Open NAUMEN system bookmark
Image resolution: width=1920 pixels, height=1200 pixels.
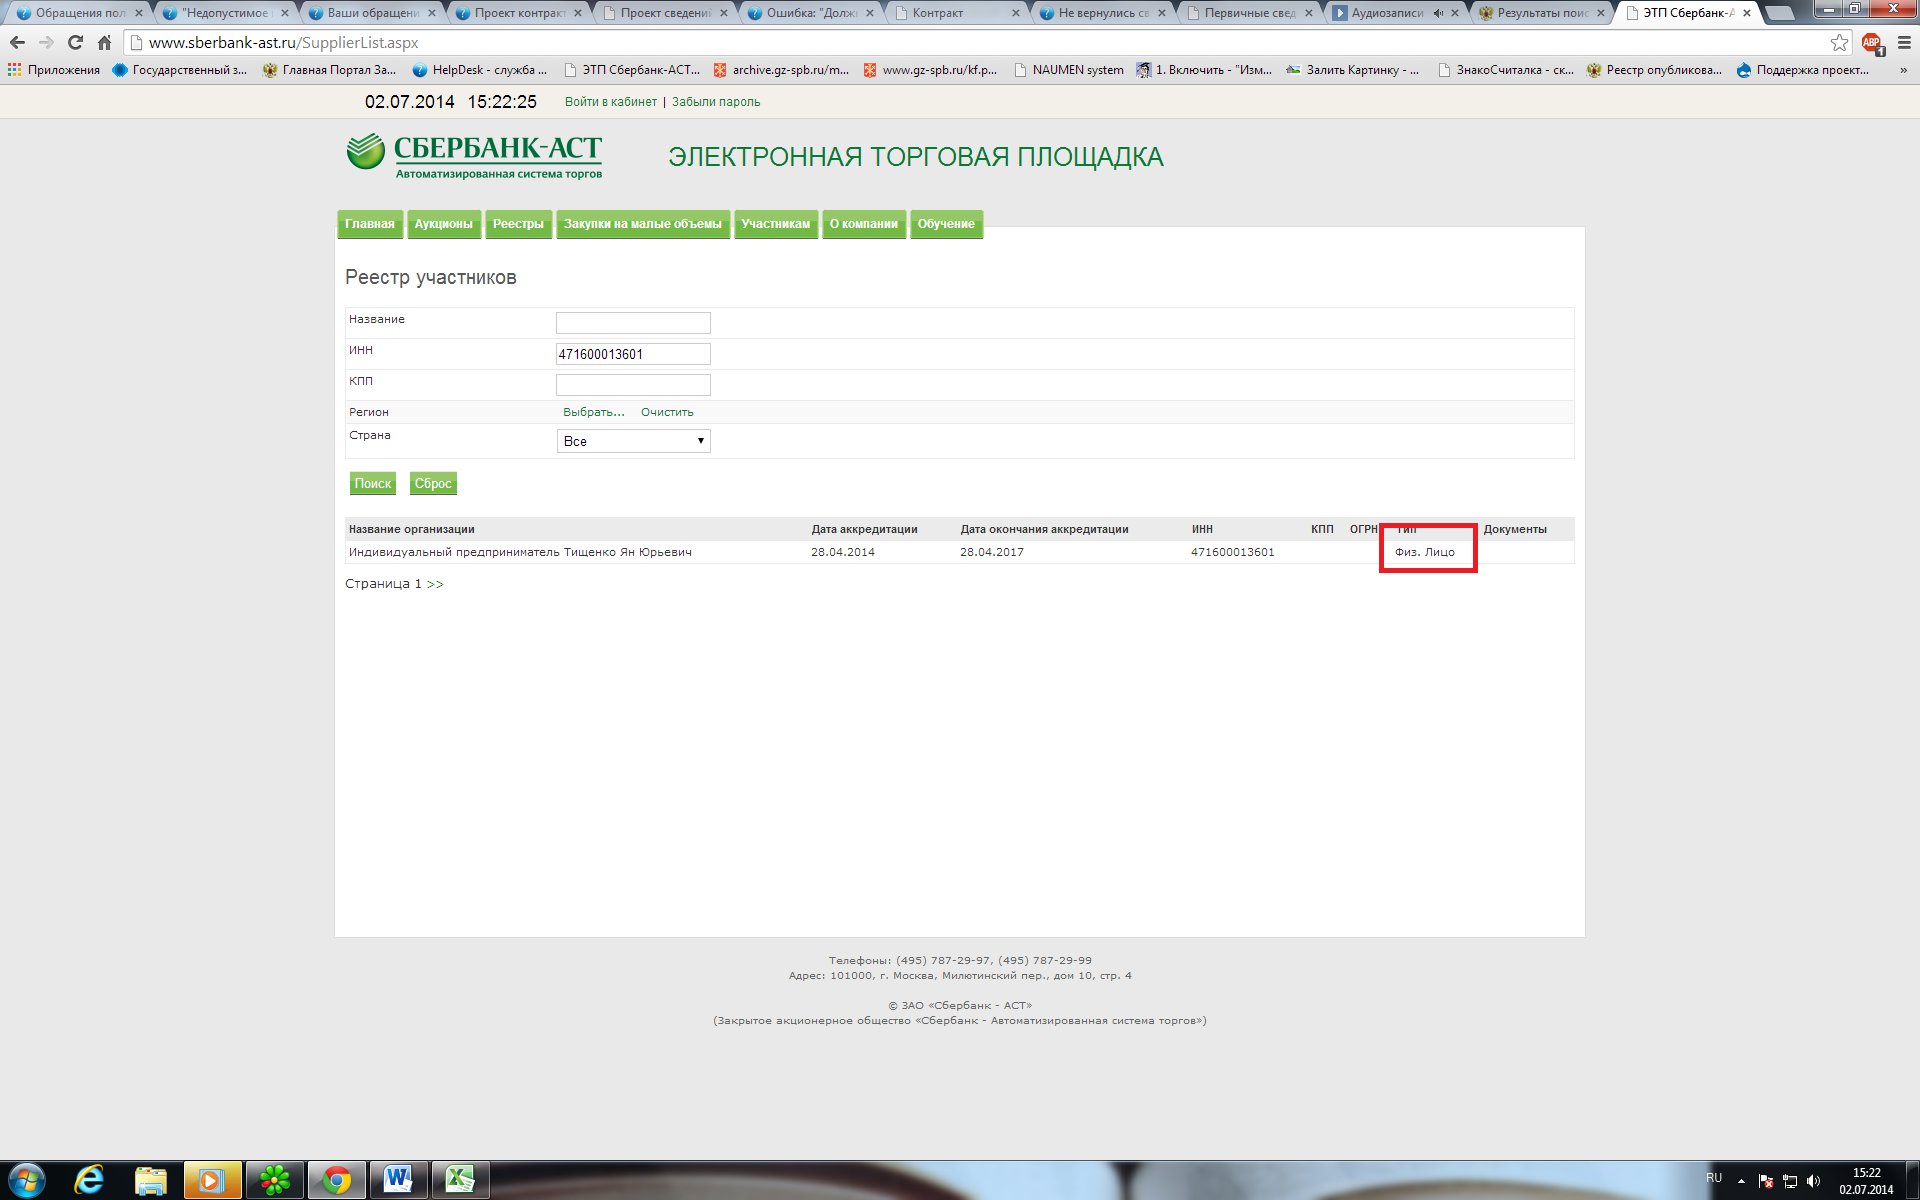coord(1068,70)
